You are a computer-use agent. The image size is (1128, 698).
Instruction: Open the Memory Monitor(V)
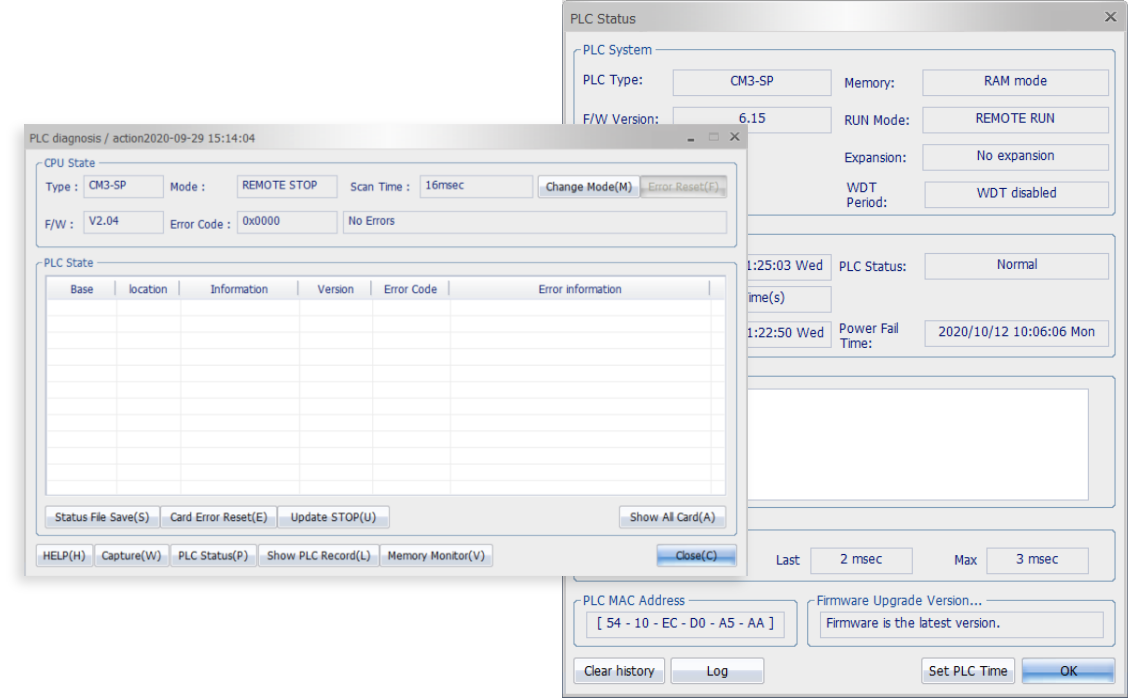click(x=436, y=555)
